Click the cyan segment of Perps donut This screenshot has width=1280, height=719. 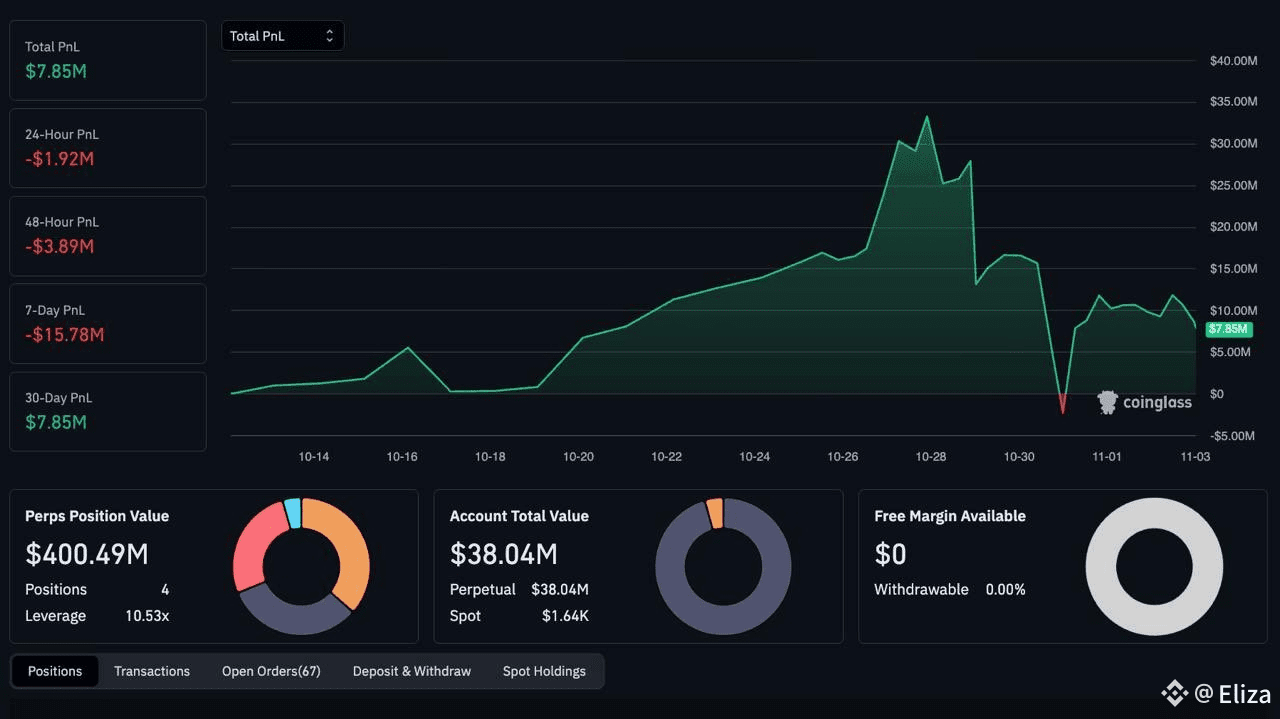[292, 512]
